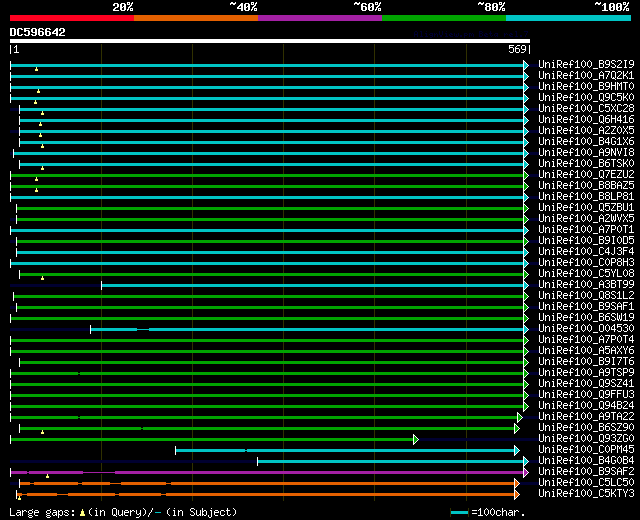Screen dimensions: 640x520
Task: Select the UniRef100_A5AXY6 label
Action: tap(586, 351)
